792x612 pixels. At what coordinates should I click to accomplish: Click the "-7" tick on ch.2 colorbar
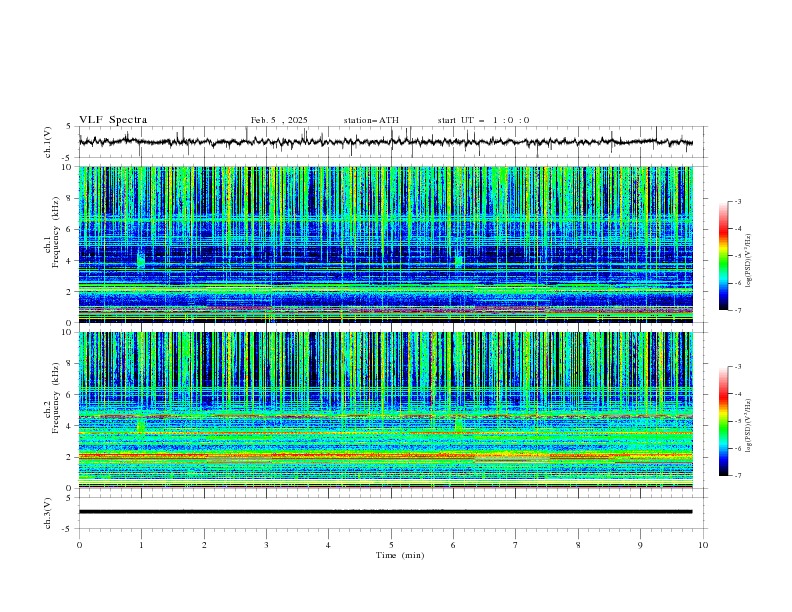(x=737, y=475)
